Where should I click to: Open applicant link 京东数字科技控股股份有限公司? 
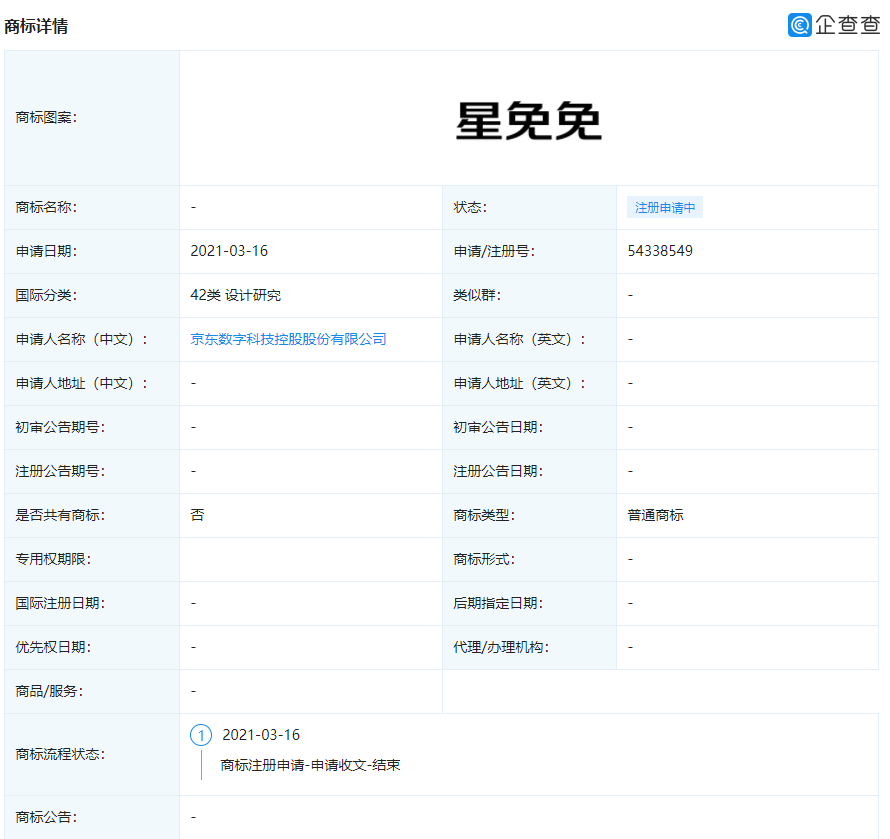(288, 339)
